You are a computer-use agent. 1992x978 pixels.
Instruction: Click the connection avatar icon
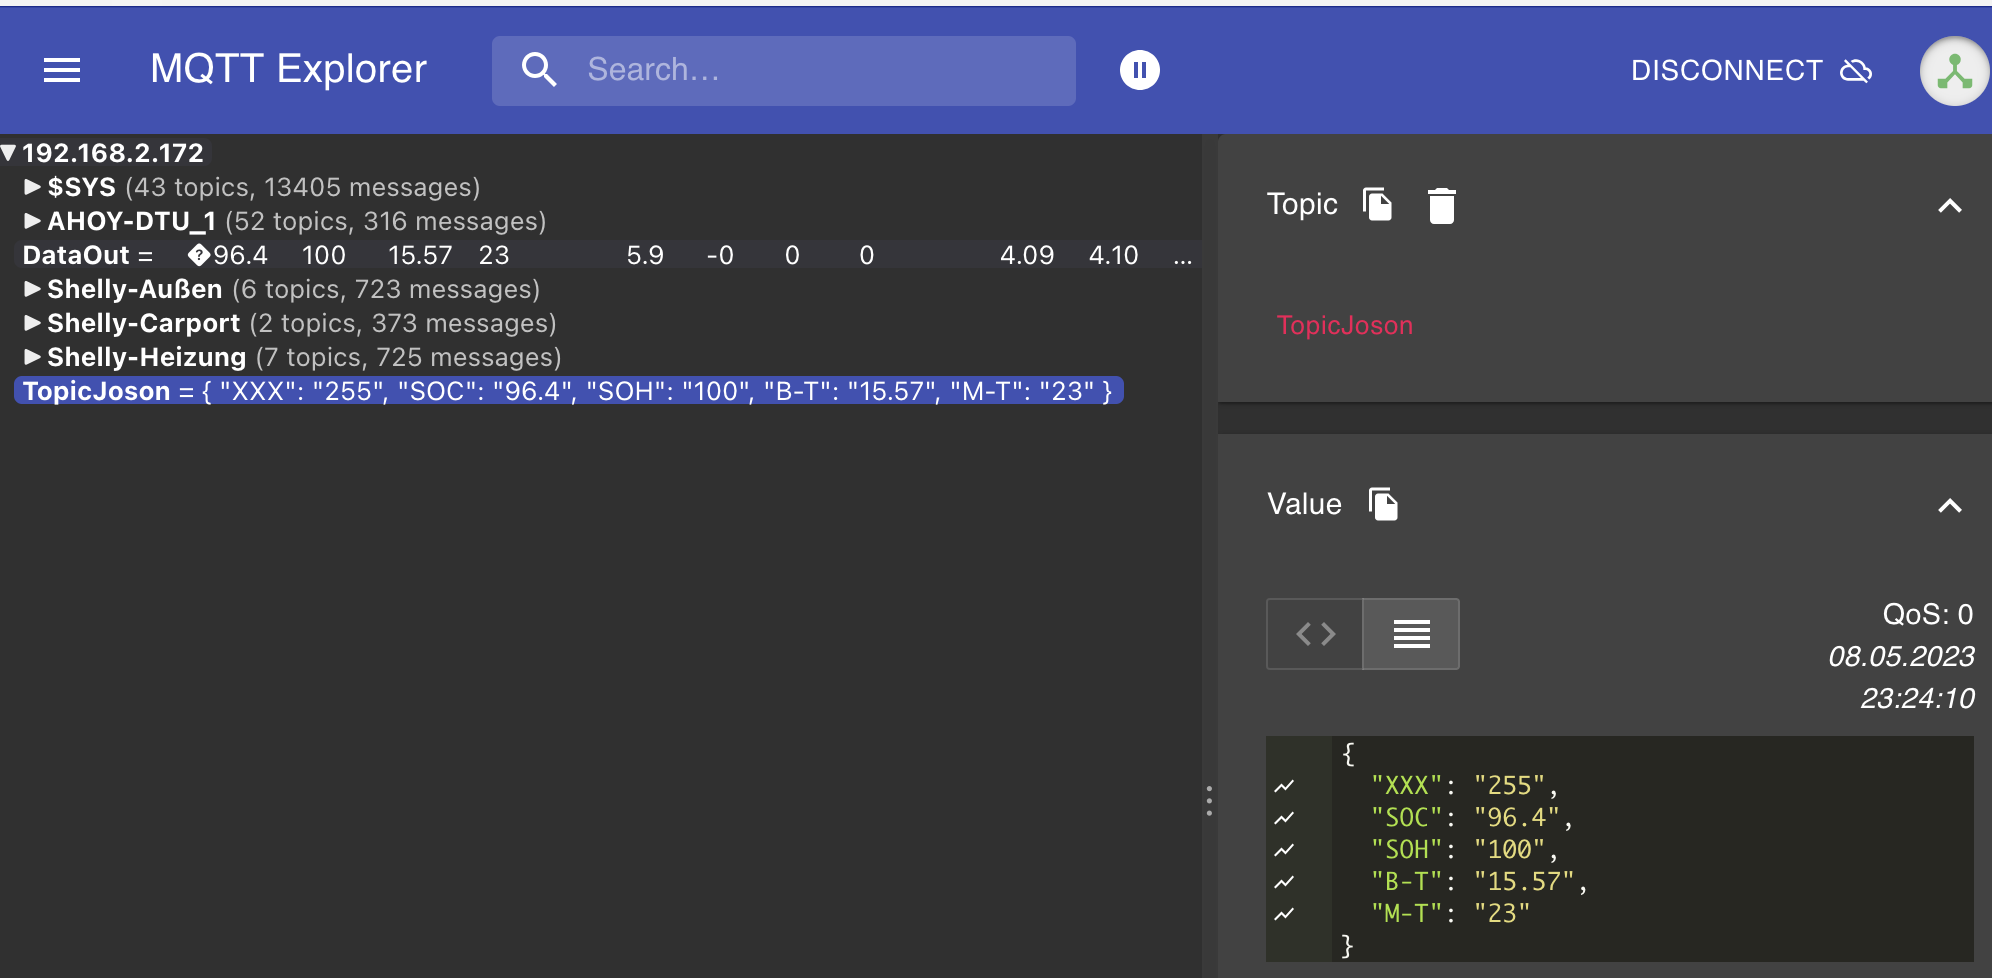pos(1953,72)
